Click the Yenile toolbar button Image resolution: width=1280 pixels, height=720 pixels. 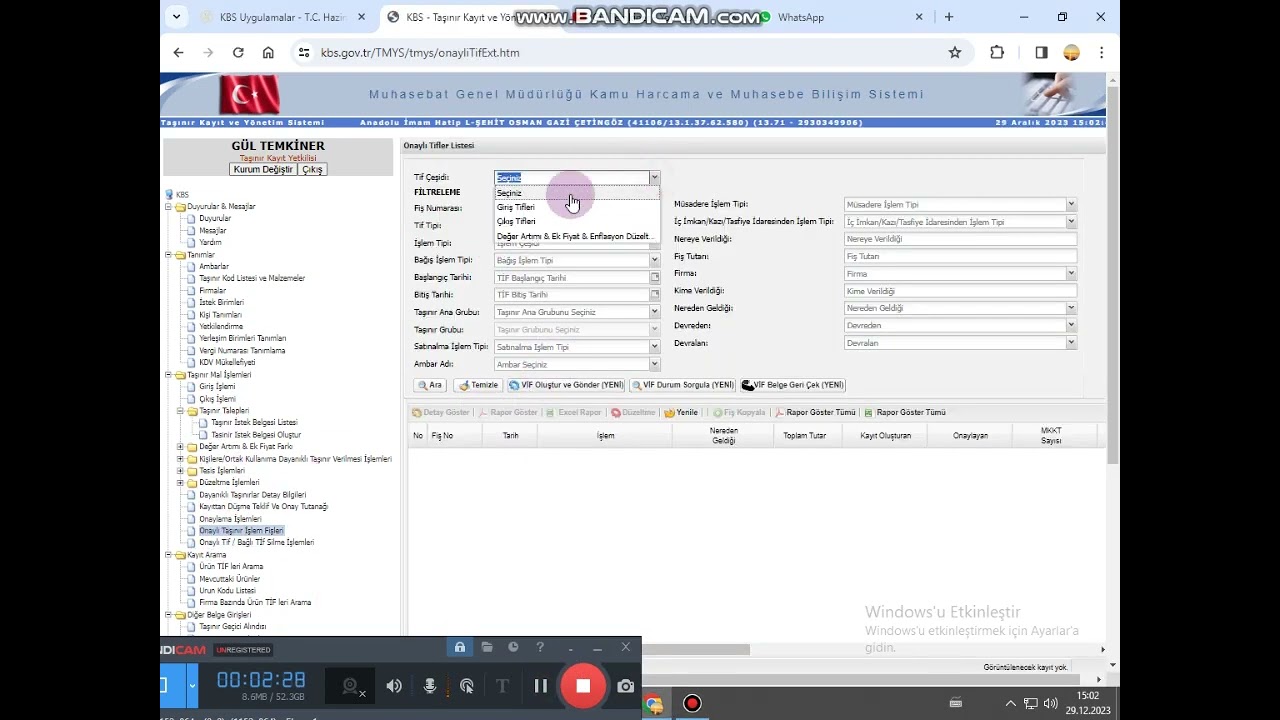(x=681, y=412)
